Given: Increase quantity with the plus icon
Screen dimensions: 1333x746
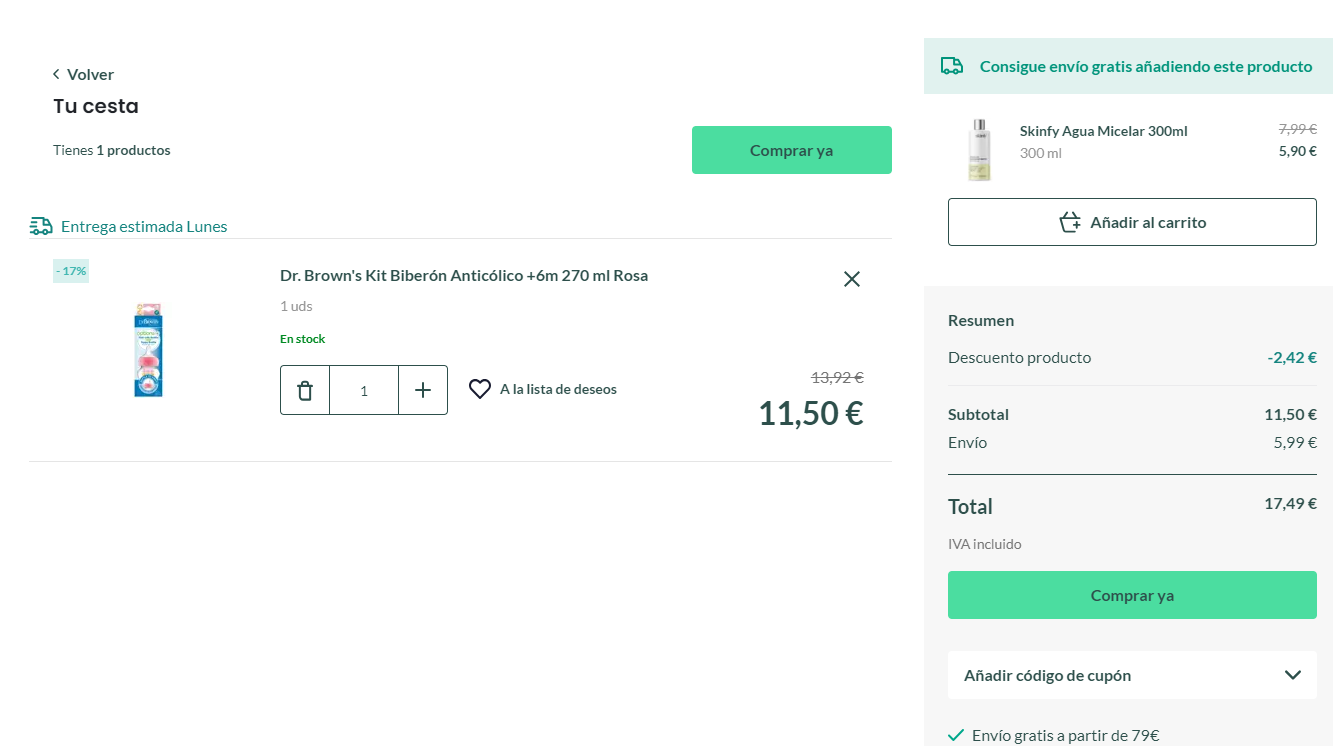Looking at the screenshot, I should coord(423,390).
